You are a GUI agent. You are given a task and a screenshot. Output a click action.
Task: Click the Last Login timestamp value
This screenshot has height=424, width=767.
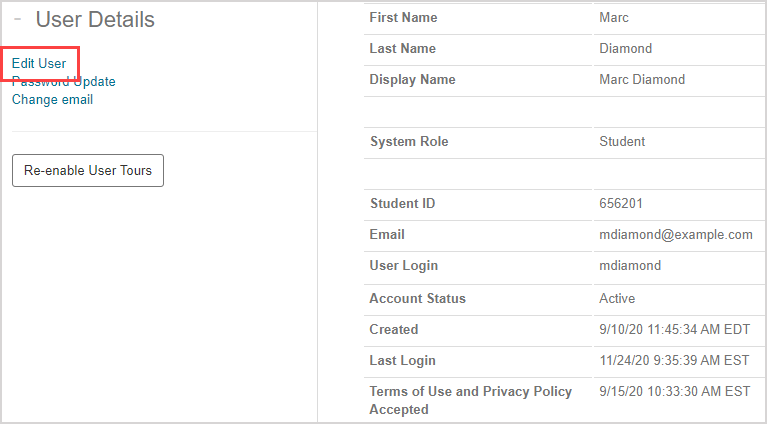click(674, 360)
